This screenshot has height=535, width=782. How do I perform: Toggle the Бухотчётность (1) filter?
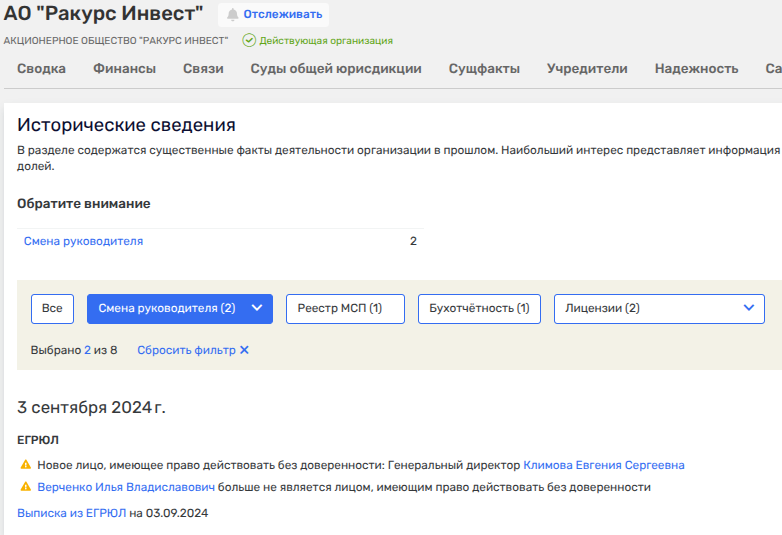pyautogui.click(x=479, y=309)
